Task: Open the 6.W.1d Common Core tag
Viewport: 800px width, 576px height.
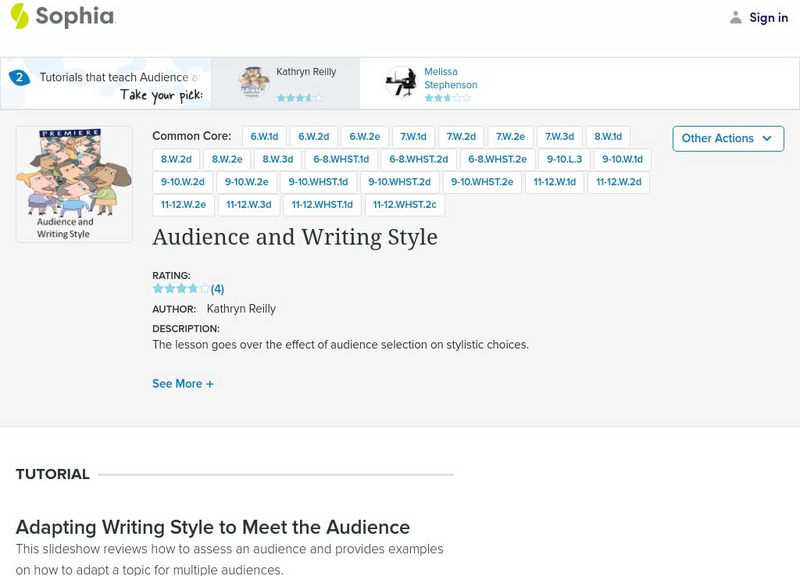Action: click(265, 137)
